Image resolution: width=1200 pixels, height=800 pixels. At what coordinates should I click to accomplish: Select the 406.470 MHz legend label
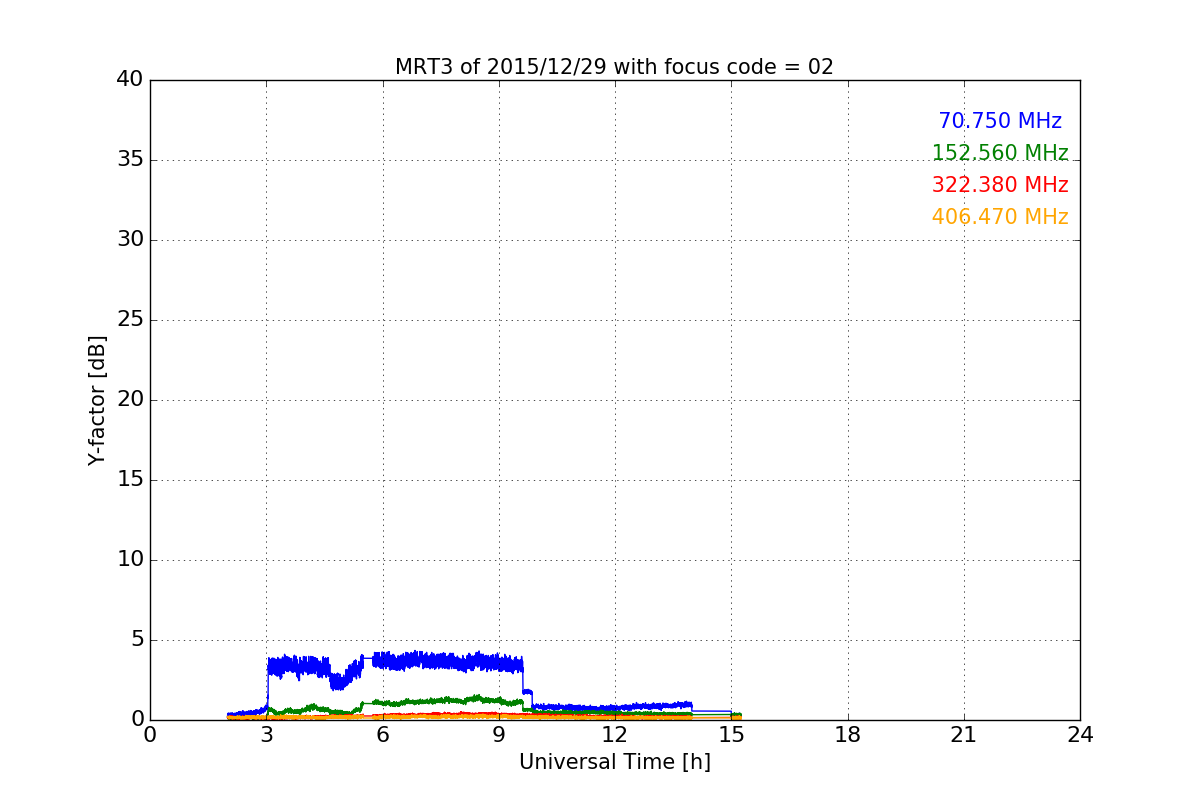[x=1000, y=217]
